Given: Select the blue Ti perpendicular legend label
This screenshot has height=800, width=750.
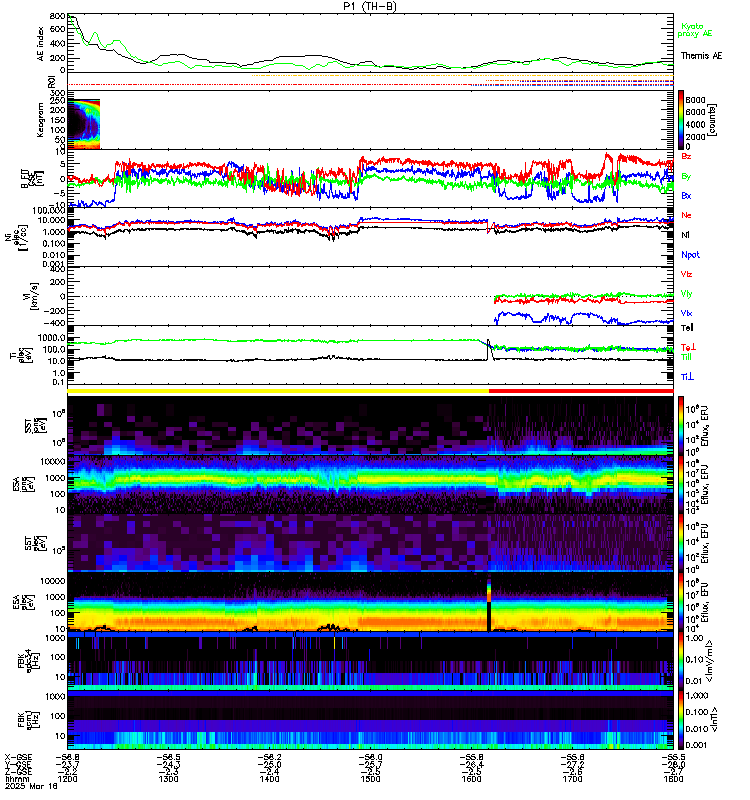Looking at the screenshot, I should coord(687,377).
